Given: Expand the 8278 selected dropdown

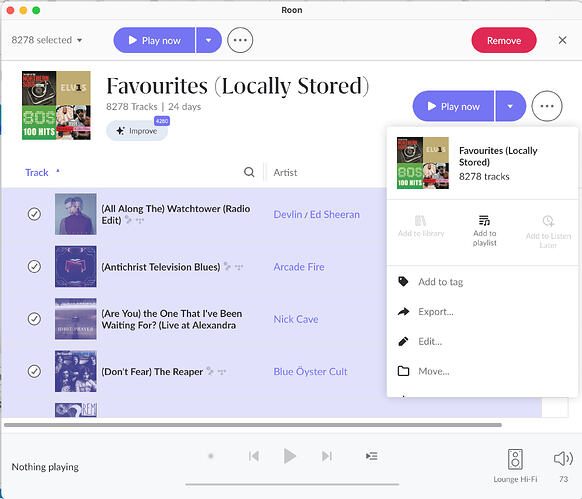Looking at the screenshot, I should coord(47,40).
